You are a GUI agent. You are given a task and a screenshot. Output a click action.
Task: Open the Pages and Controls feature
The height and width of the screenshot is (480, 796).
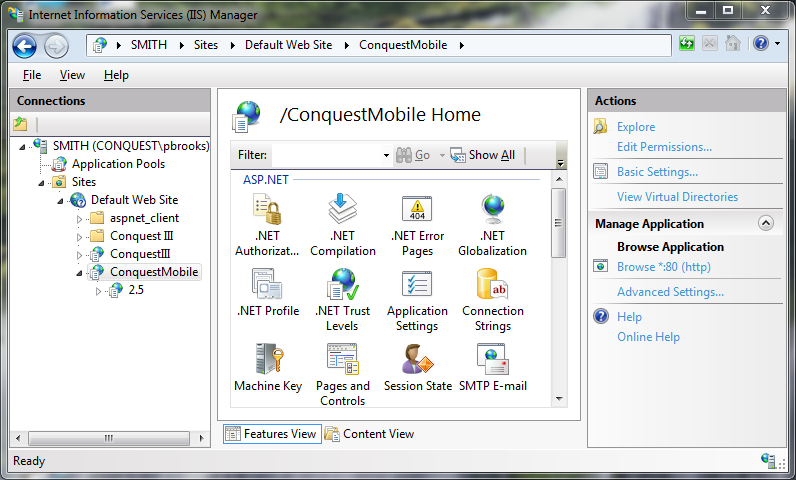(343, 374)
